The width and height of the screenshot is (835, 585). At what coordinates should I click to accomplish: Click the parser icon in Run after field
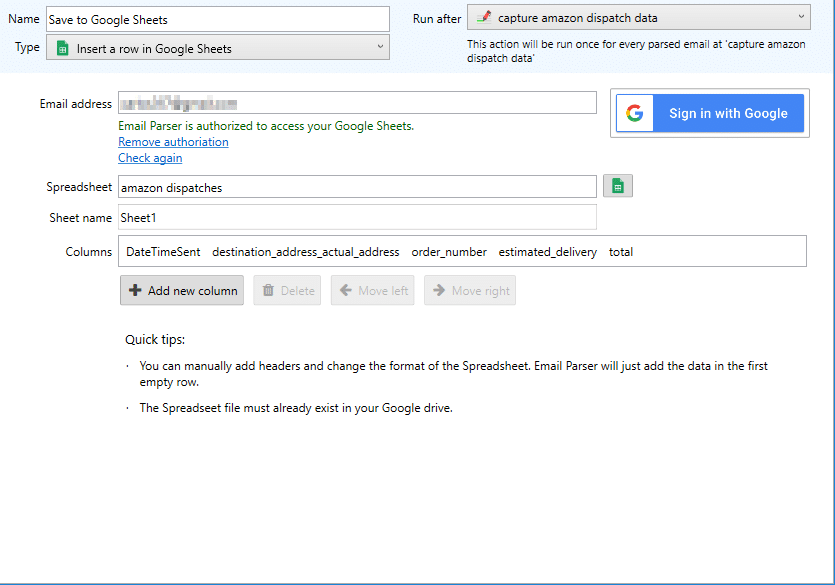(x=484, y=18)
